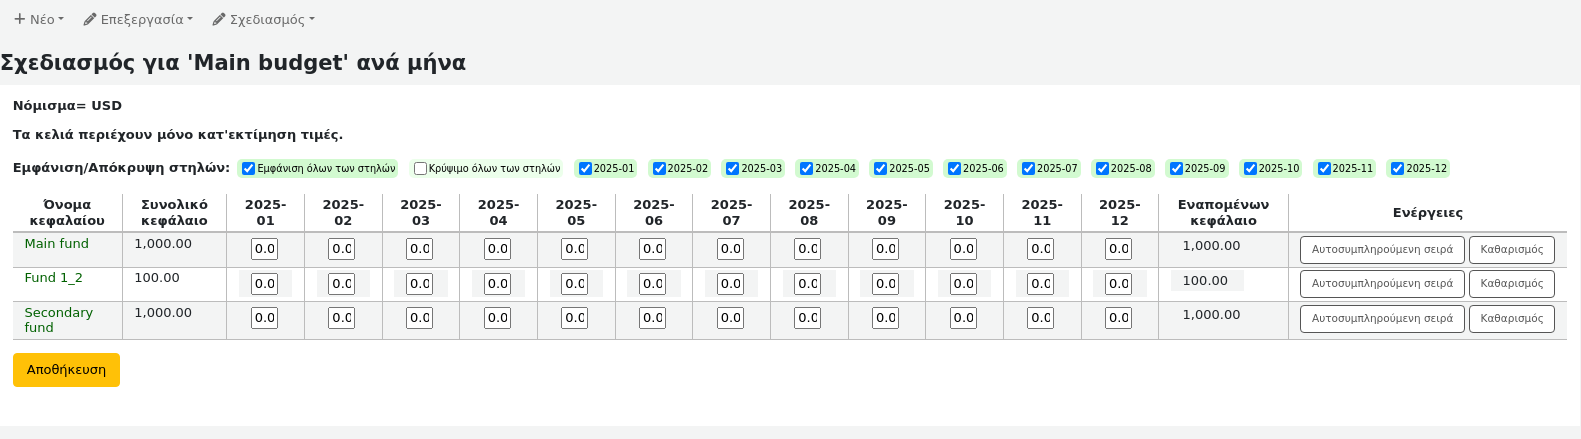Tick the 'Κρύψιμο όλων των στηλών' checkbox
This screenshot has height=439, width=1581.
[x=421, y=169]
